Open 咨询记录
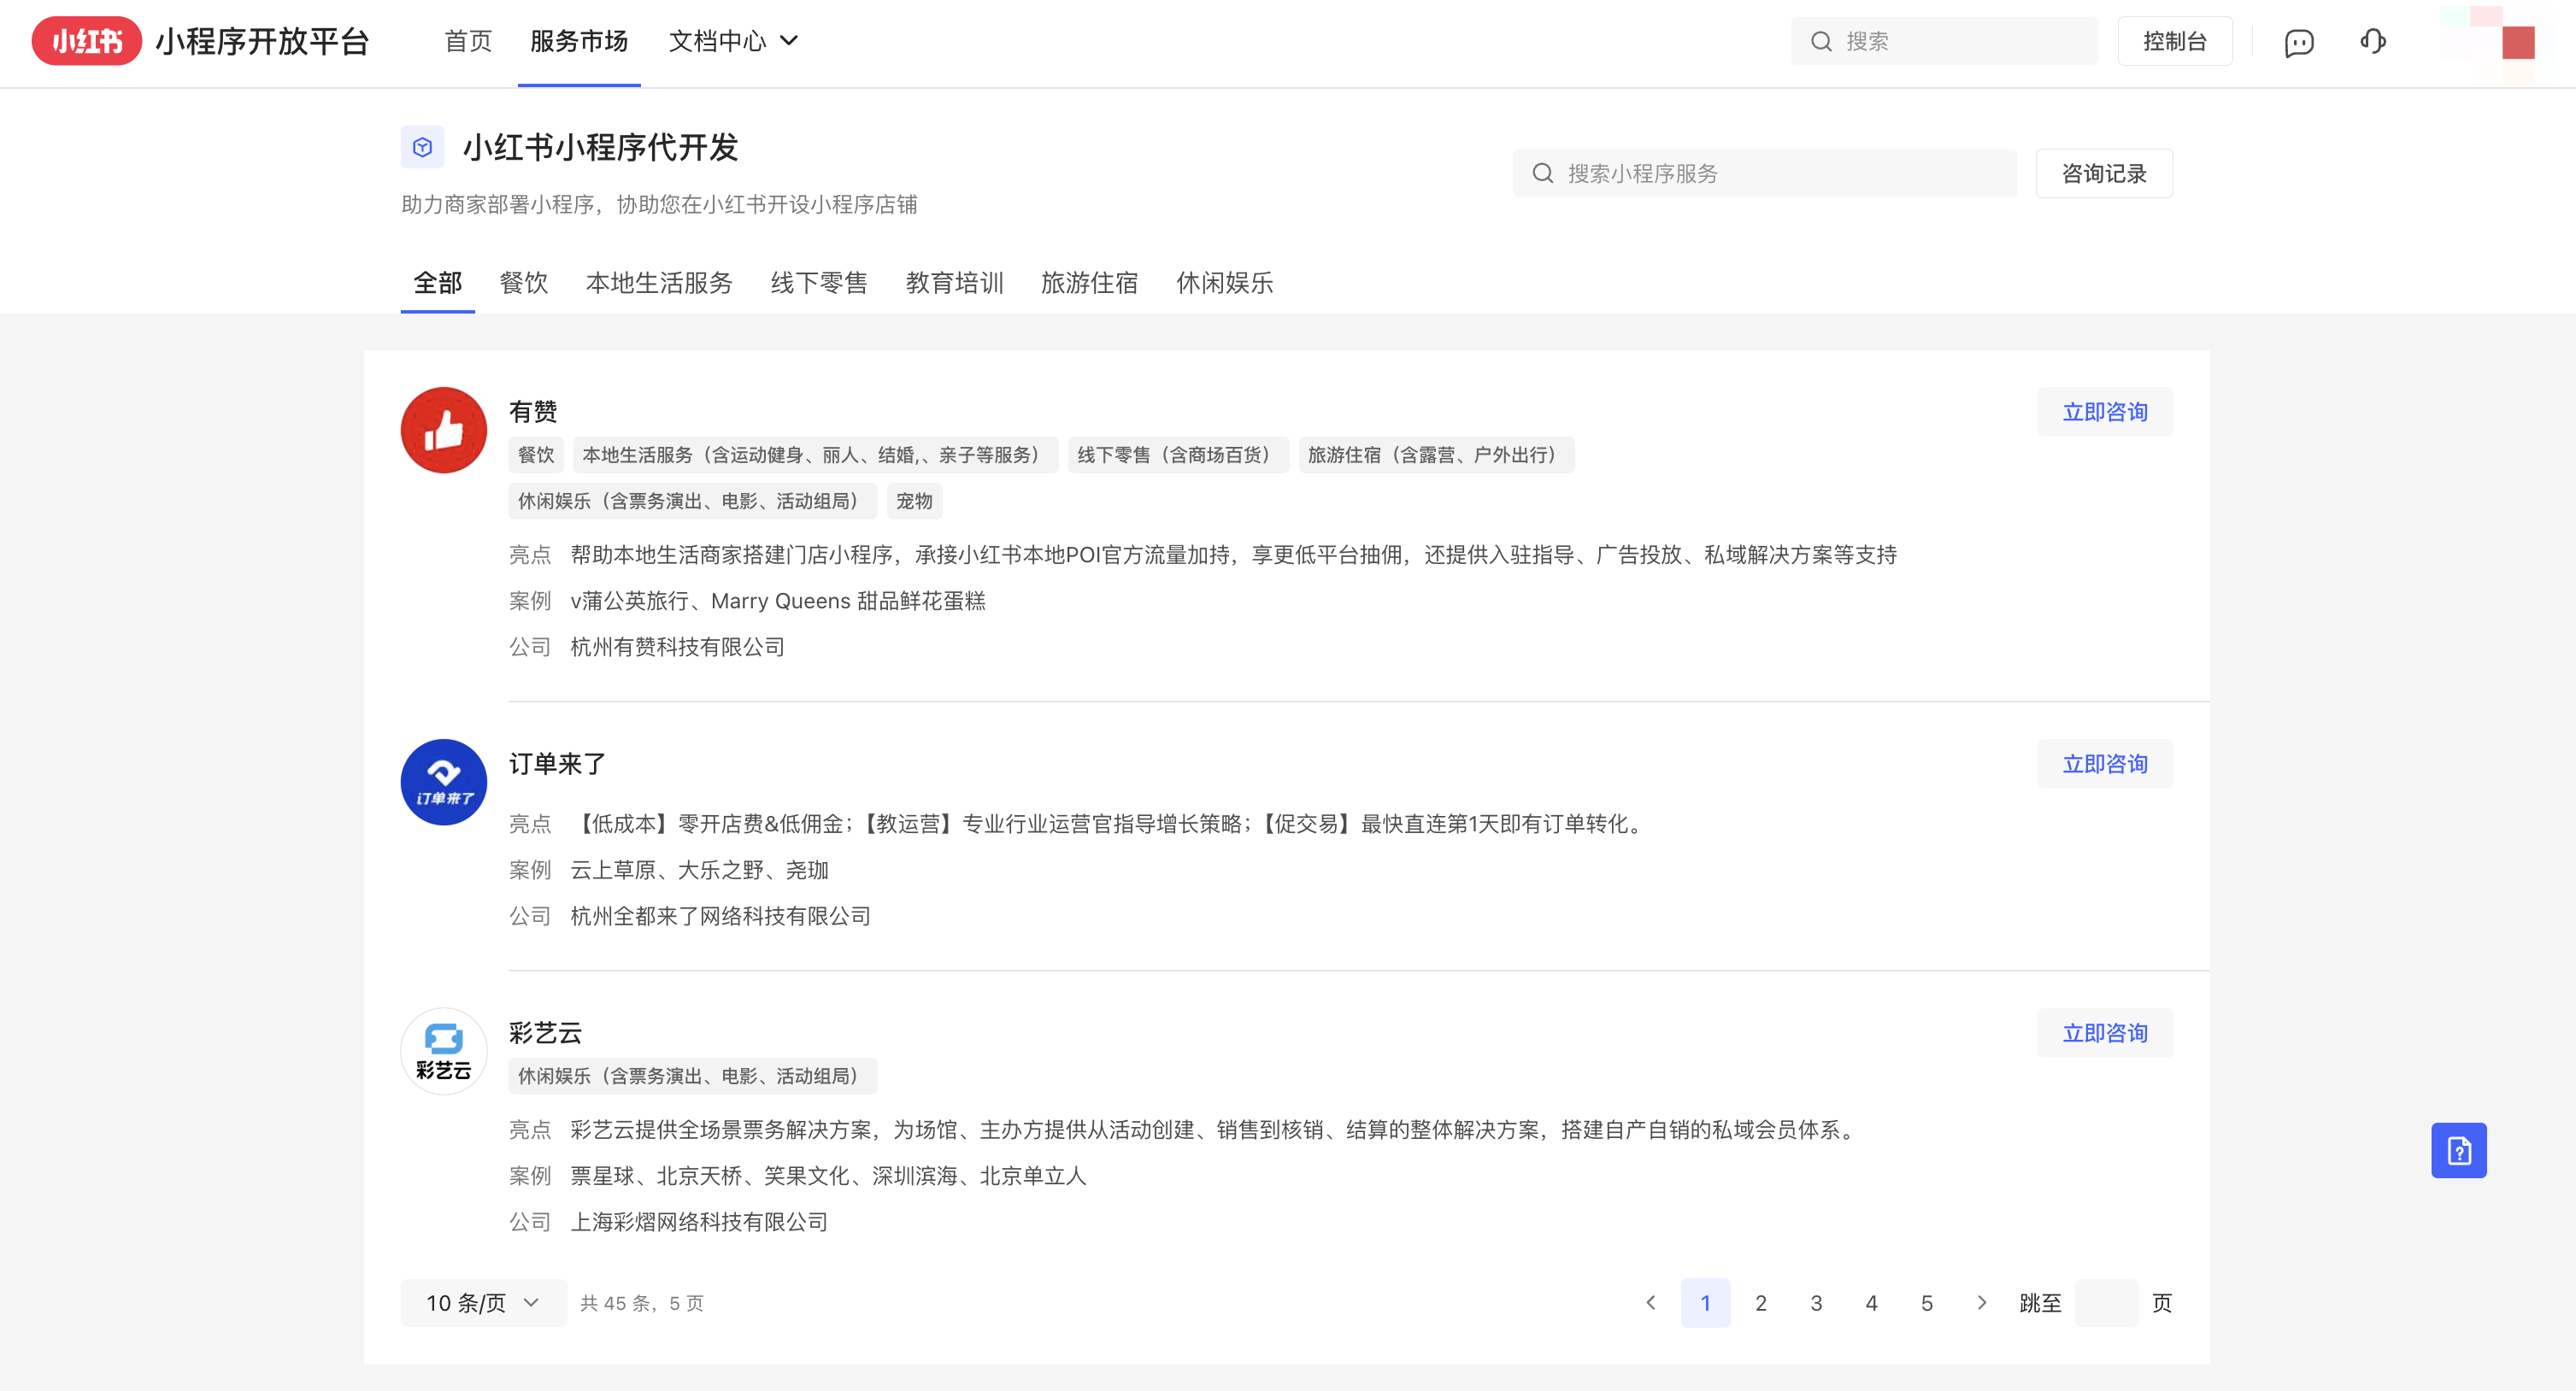This screenshot has height=1391, width=2576. click(2104, 172)
